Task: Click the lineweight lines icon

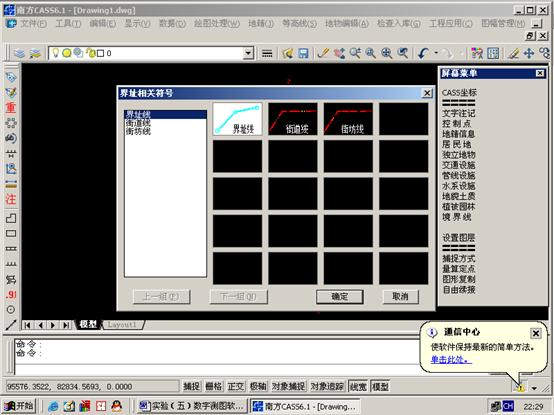Action: point(267,54)
